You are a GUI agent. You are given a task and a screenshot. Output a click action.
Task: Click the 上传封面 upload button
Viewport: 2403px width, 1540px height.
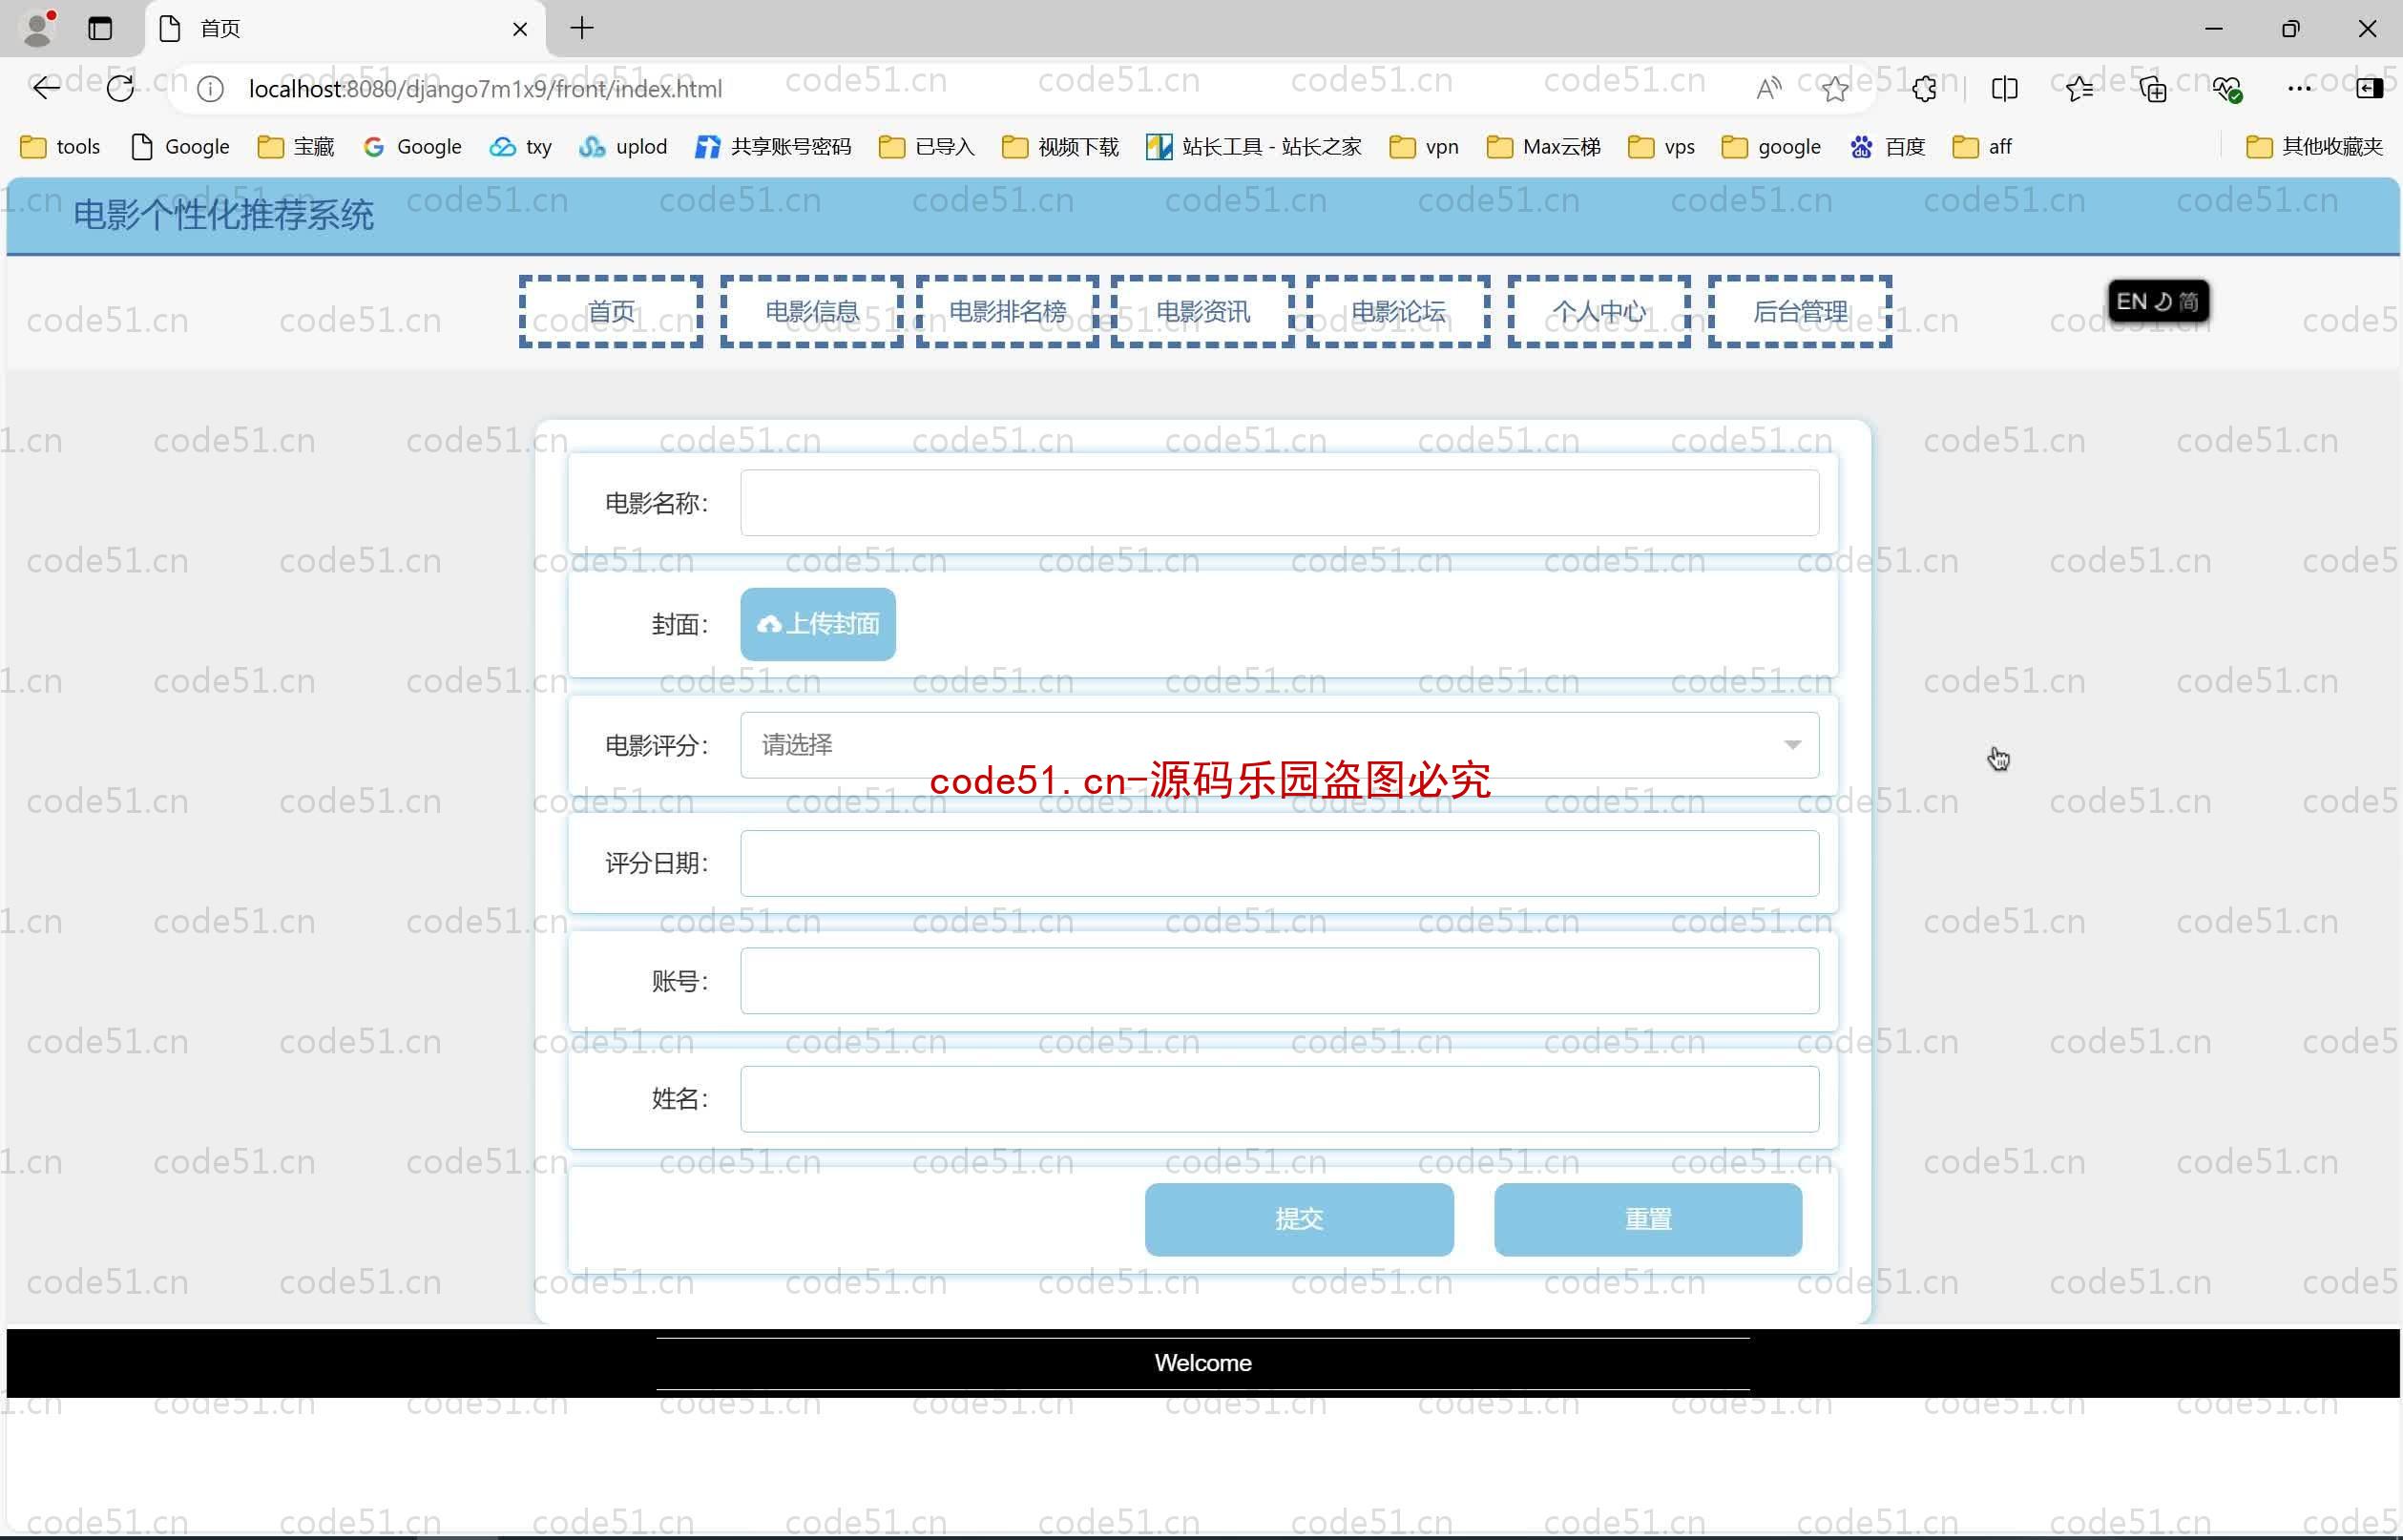coord(818,624)
